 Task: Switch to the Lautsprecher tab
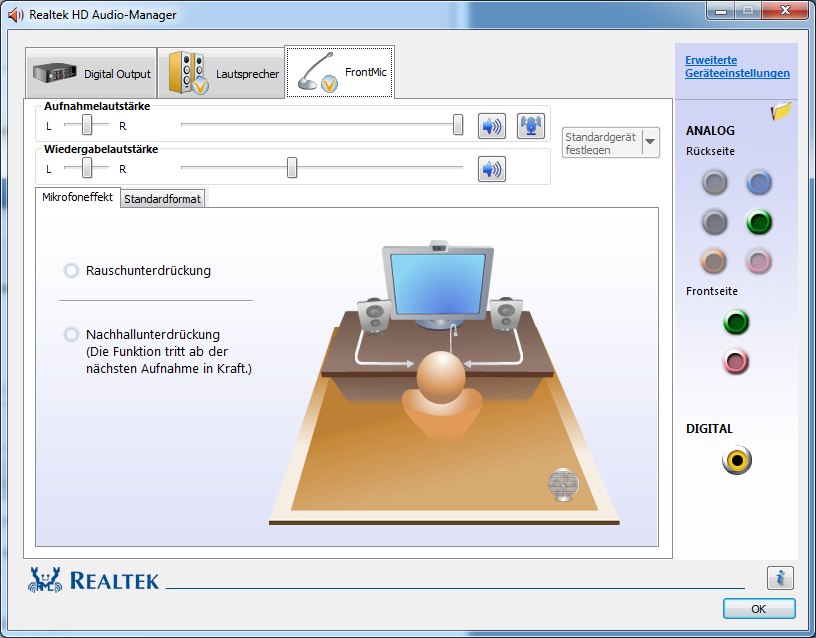[x=221, y=73]
